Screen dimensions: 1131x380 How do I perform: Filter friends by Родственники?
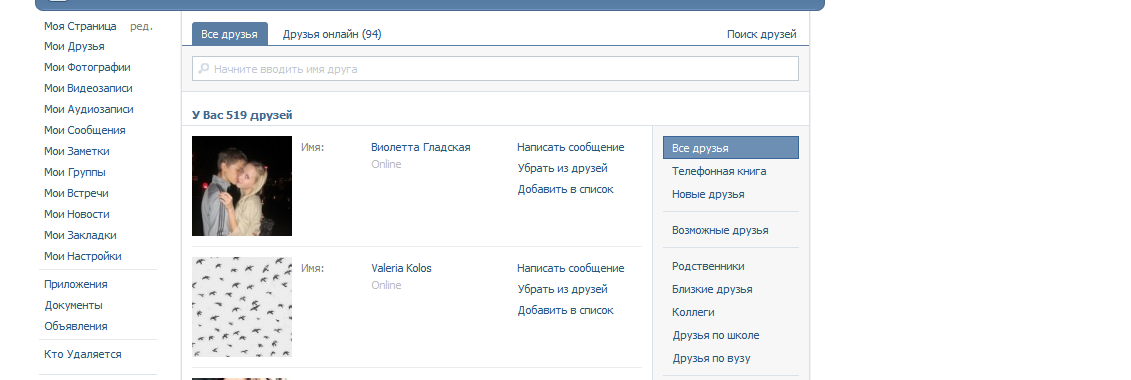pos(708,266)
